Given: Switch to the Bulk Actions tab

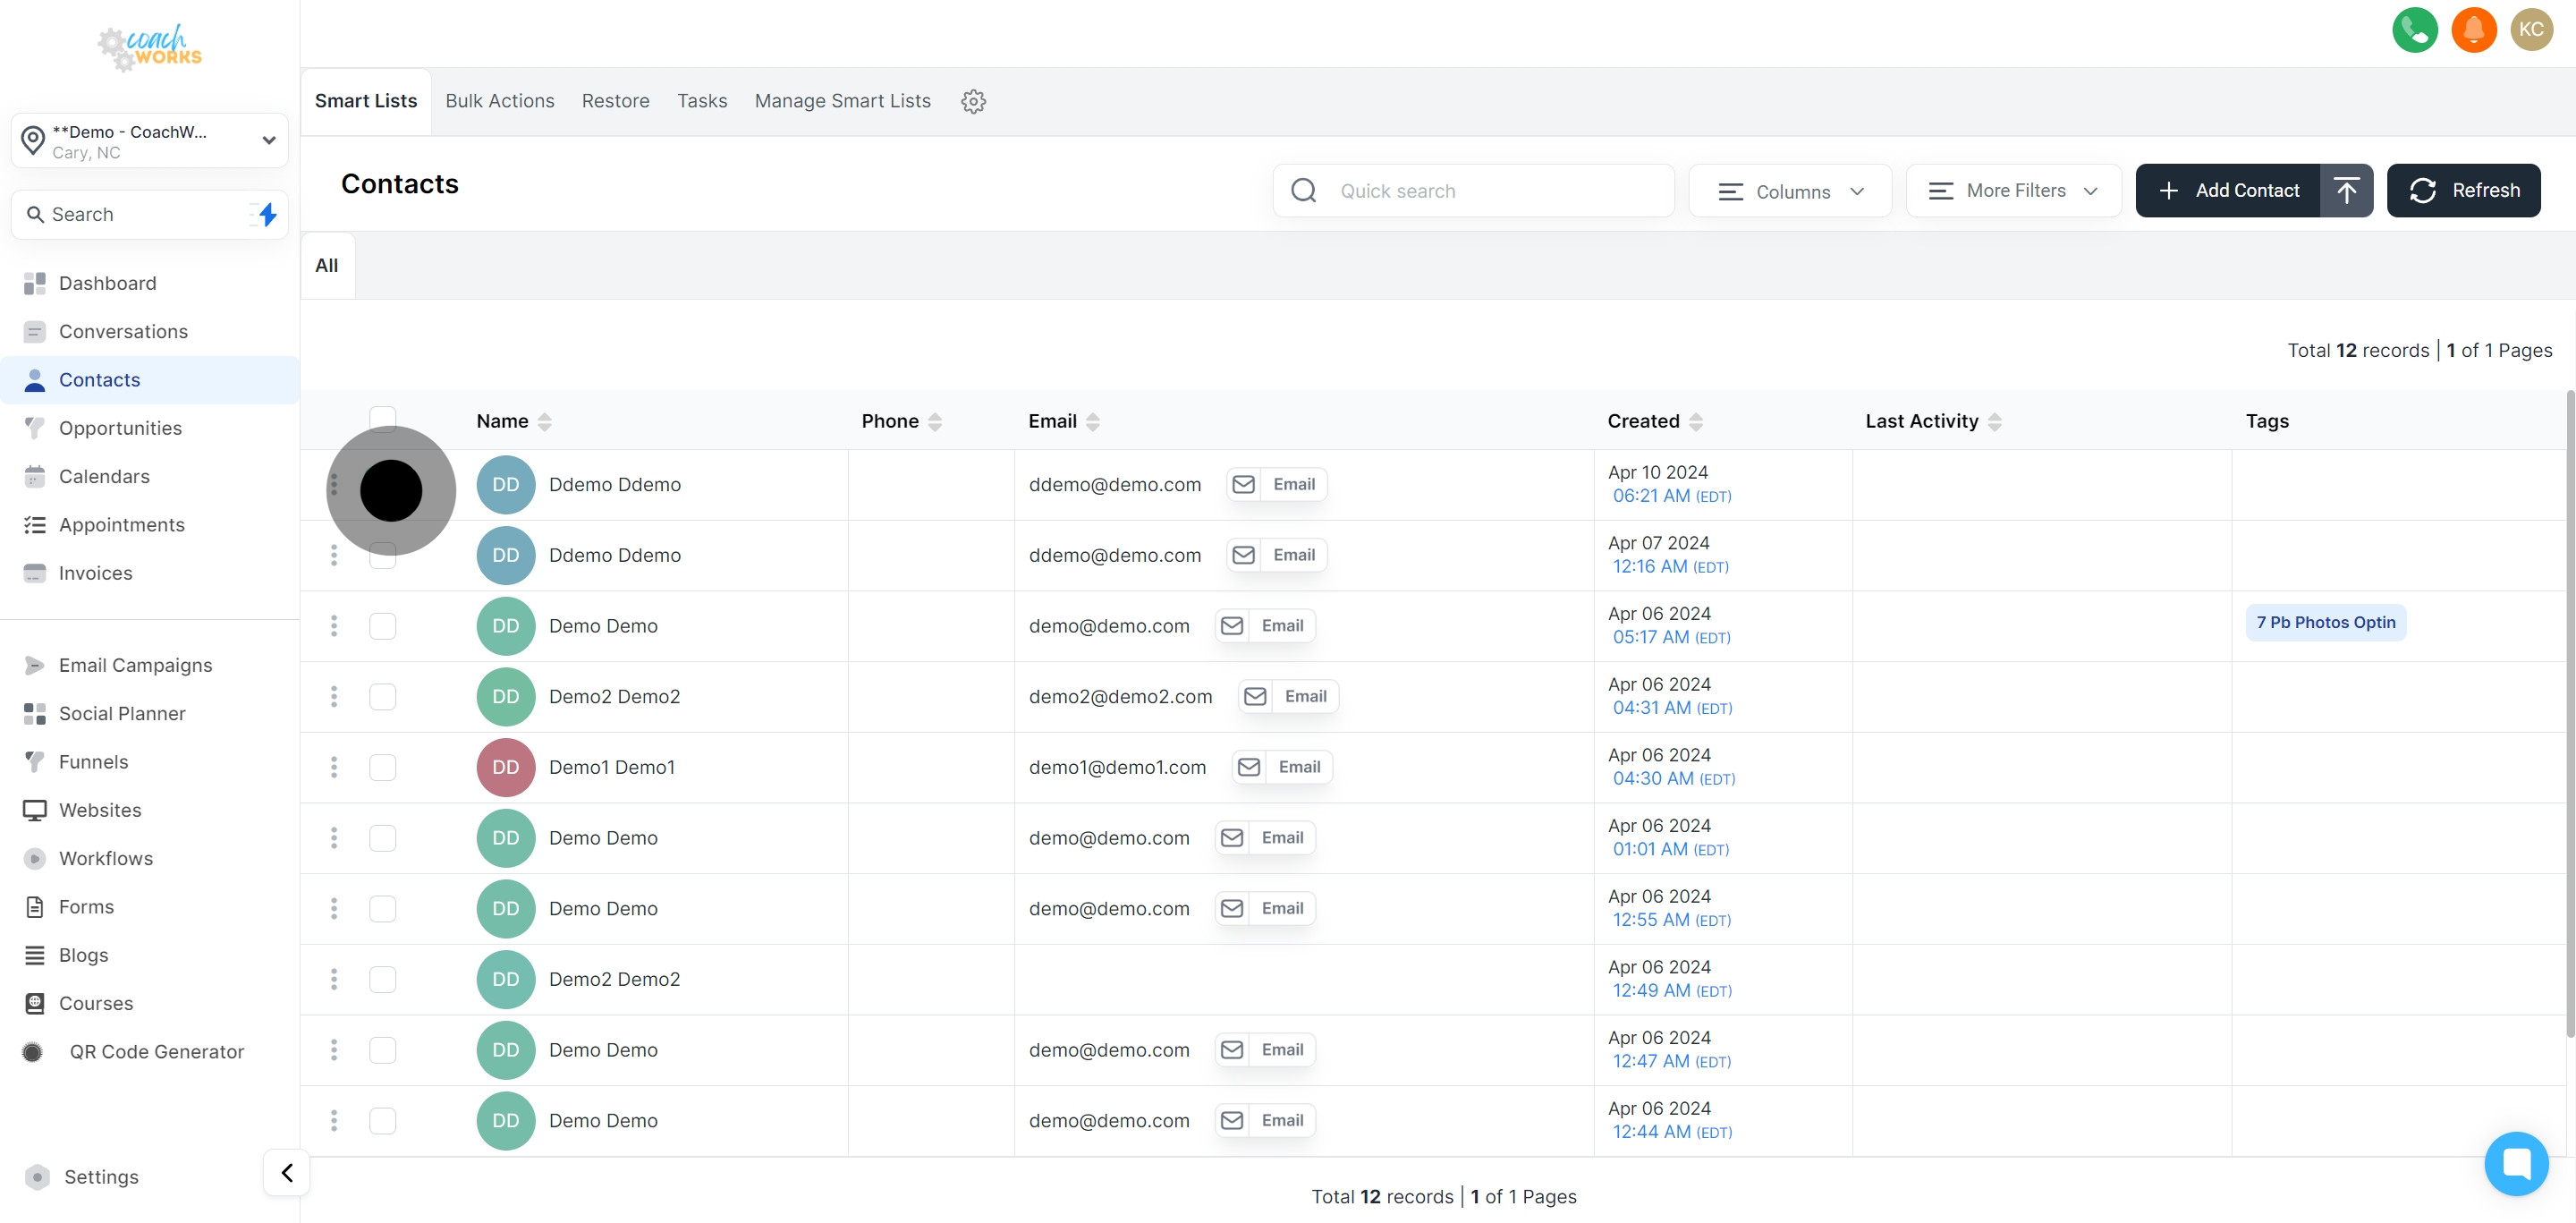Looking at the screenshot, I should [499, 101].
